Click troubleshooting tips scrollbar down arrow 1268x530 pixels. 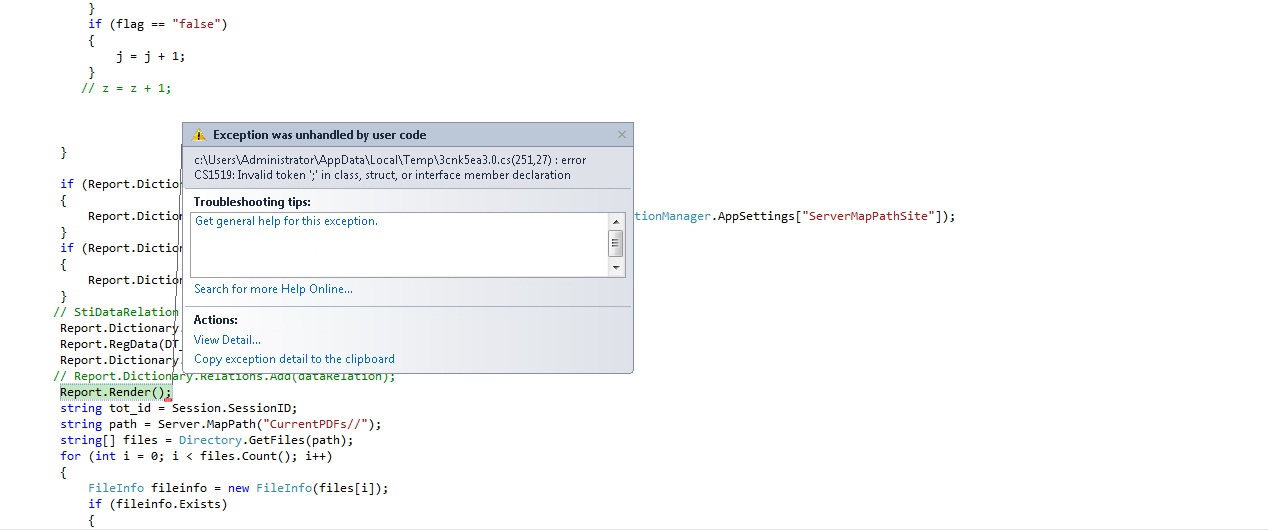pos(616,268)
